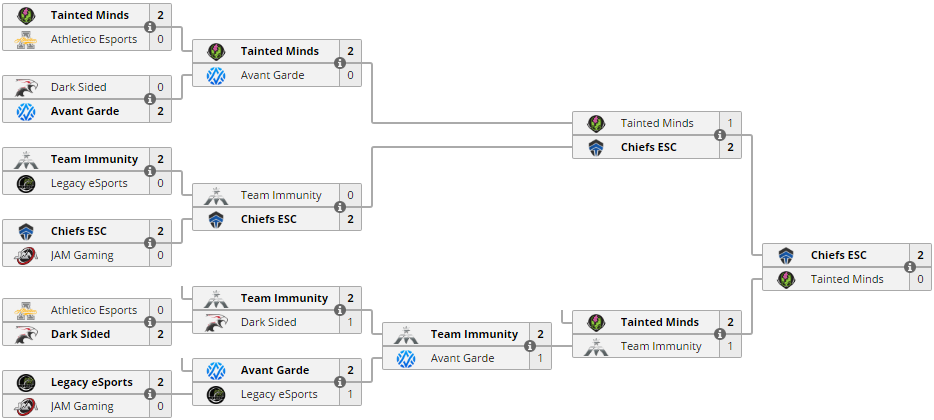Click info icon for Dark Sided vs Avant Garde
The width and height of the screenshot is (934, 420).
(150, 99)
